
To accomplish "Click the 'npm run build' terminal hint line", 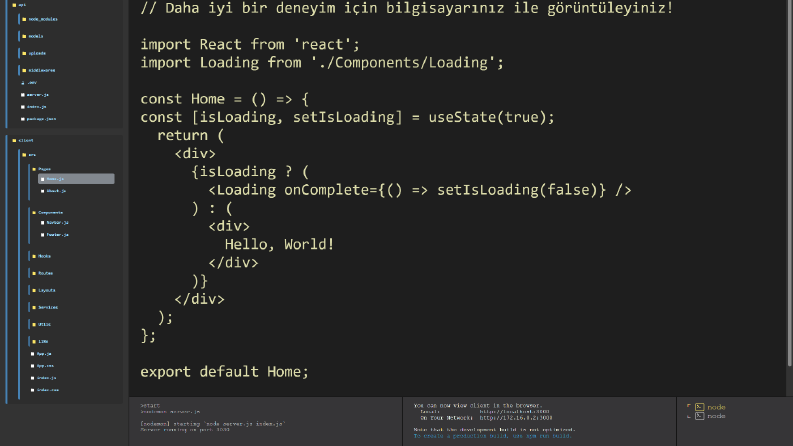I will (x=493, y=436).
